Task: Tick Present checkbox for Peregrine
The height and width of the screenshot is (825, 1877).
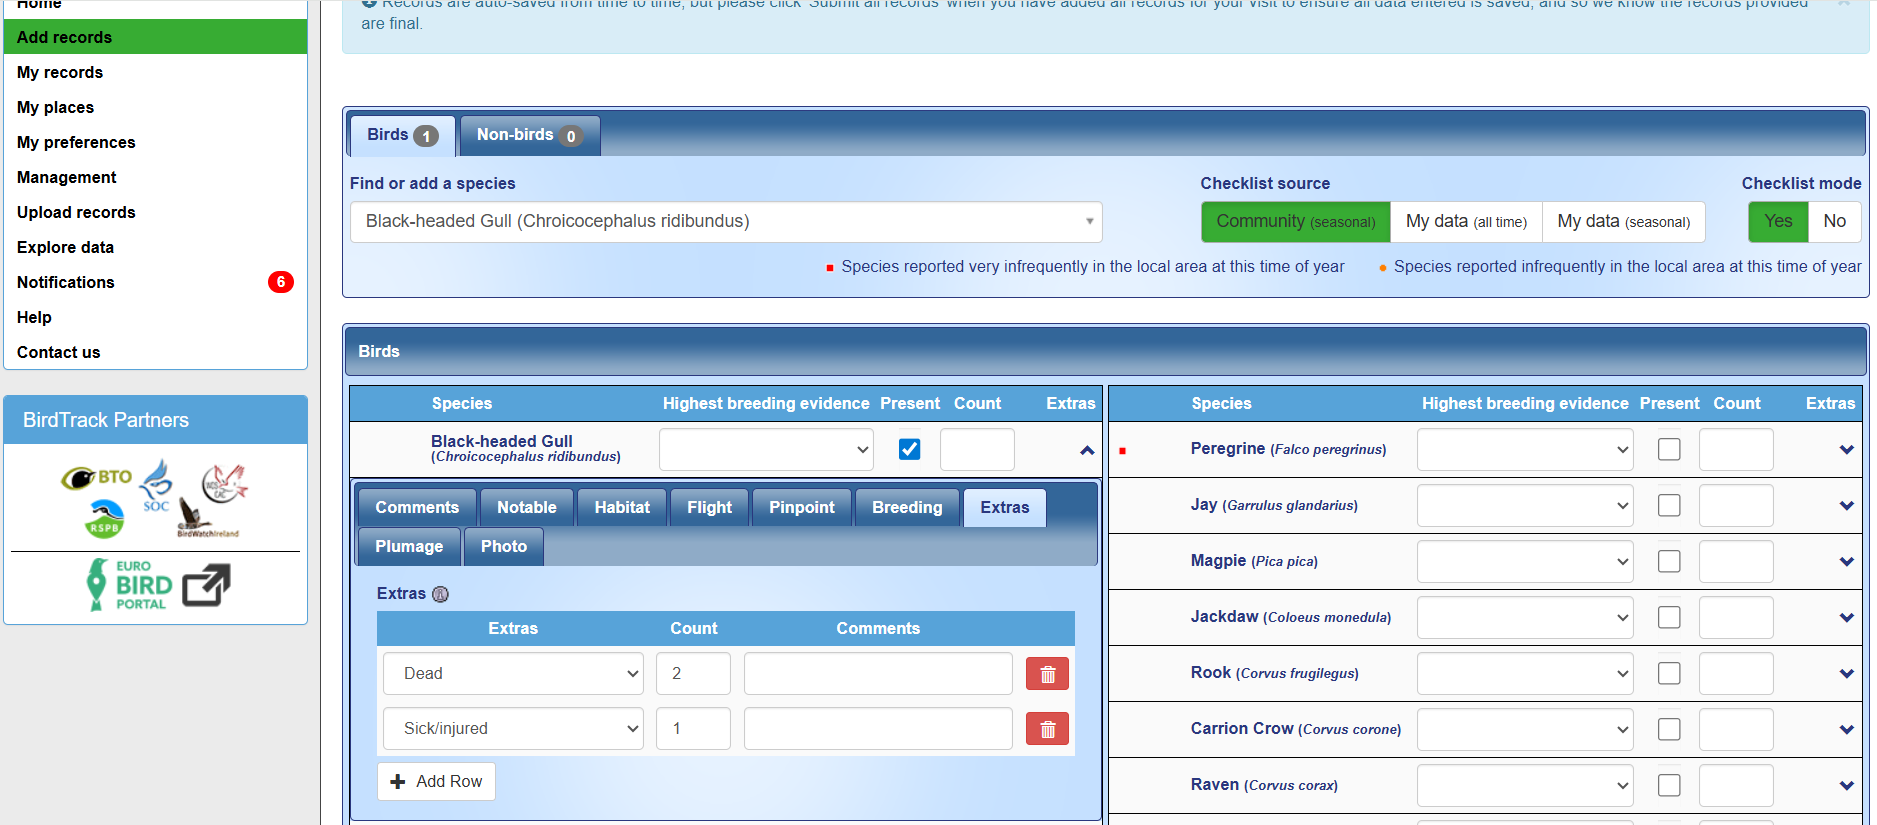Action: tap(1669, 450)
